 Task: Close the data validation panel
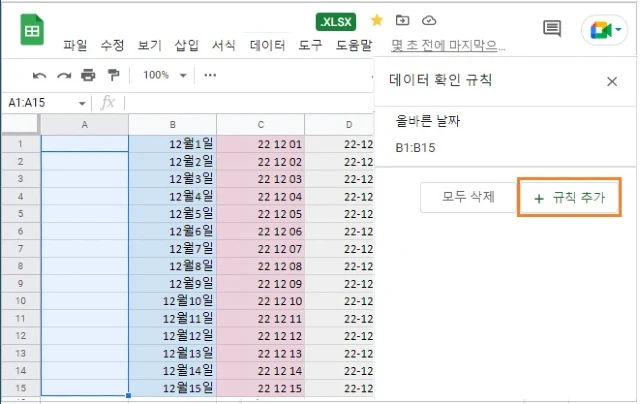point(612,82)
